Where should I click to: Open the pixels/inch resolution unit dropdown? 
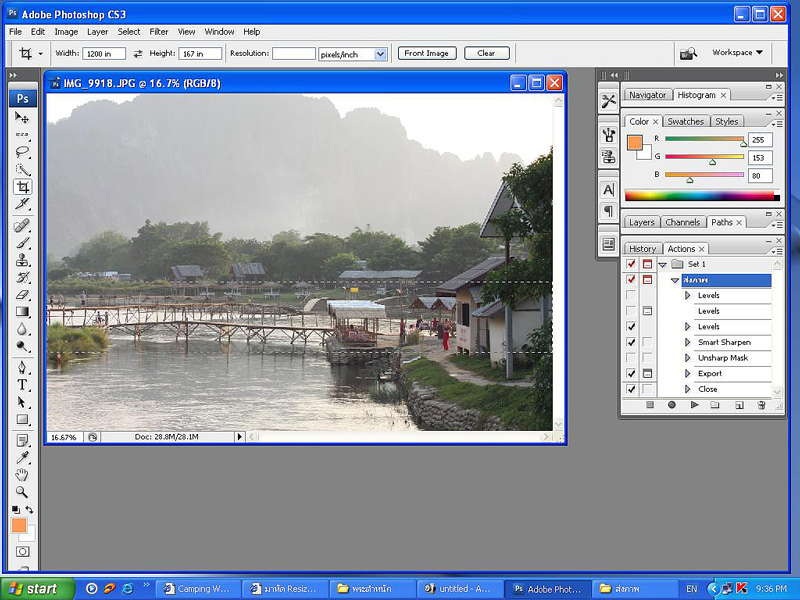click(380, 54)
